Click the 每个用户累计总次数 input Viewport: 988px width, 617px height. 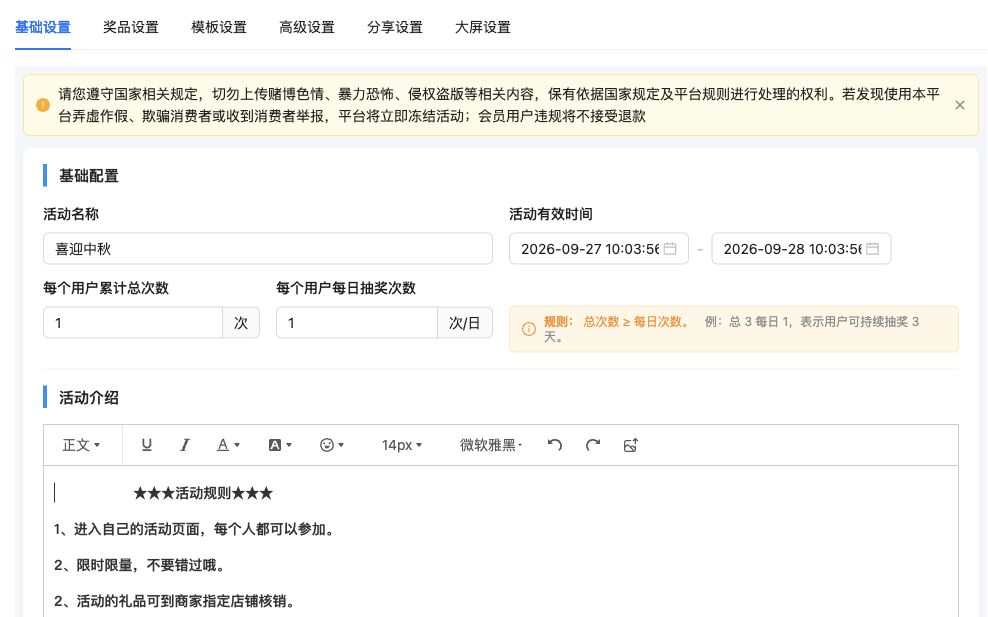coord(133,323)
